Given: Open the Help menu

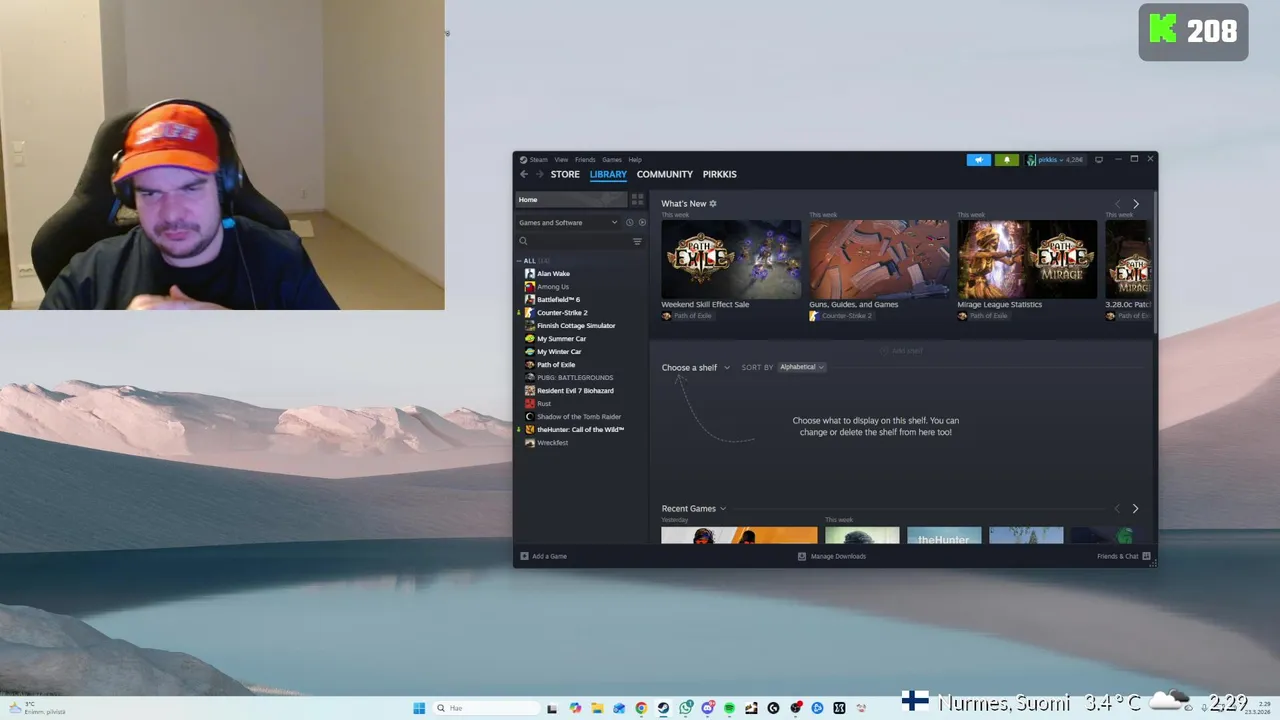Looking at the screenshot, I should pos(635,159).
